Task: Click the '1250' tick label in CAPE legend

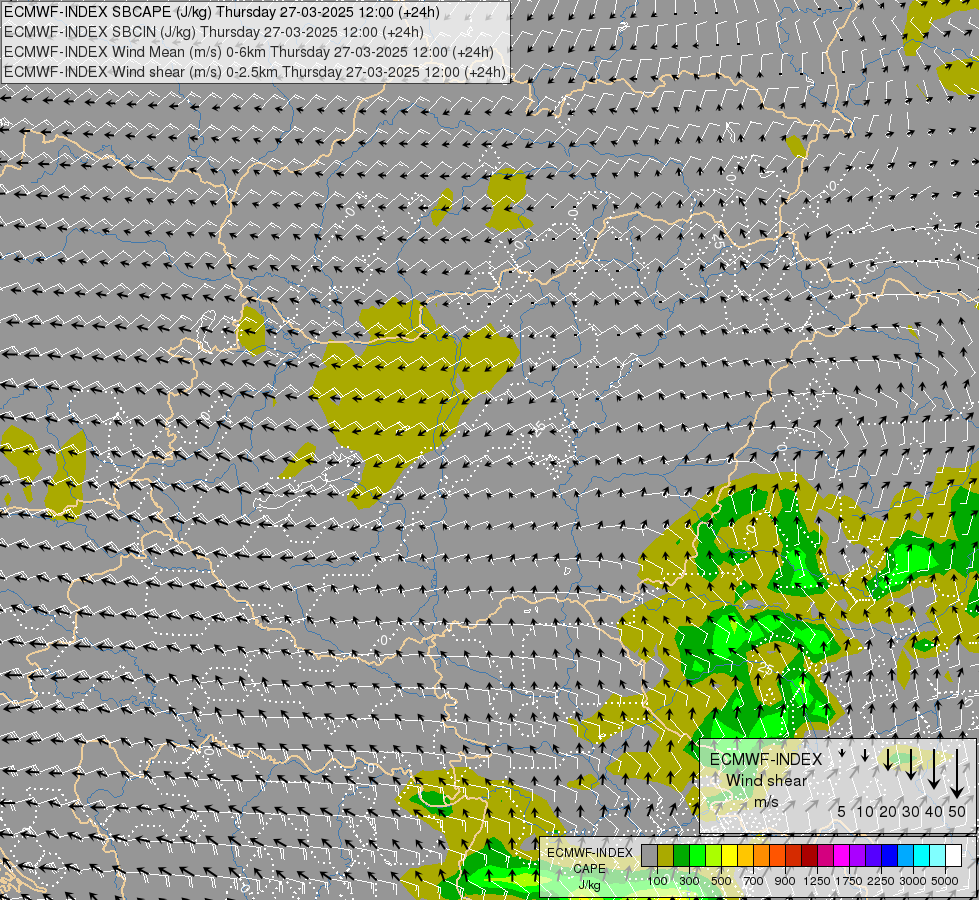Action: 817,881
